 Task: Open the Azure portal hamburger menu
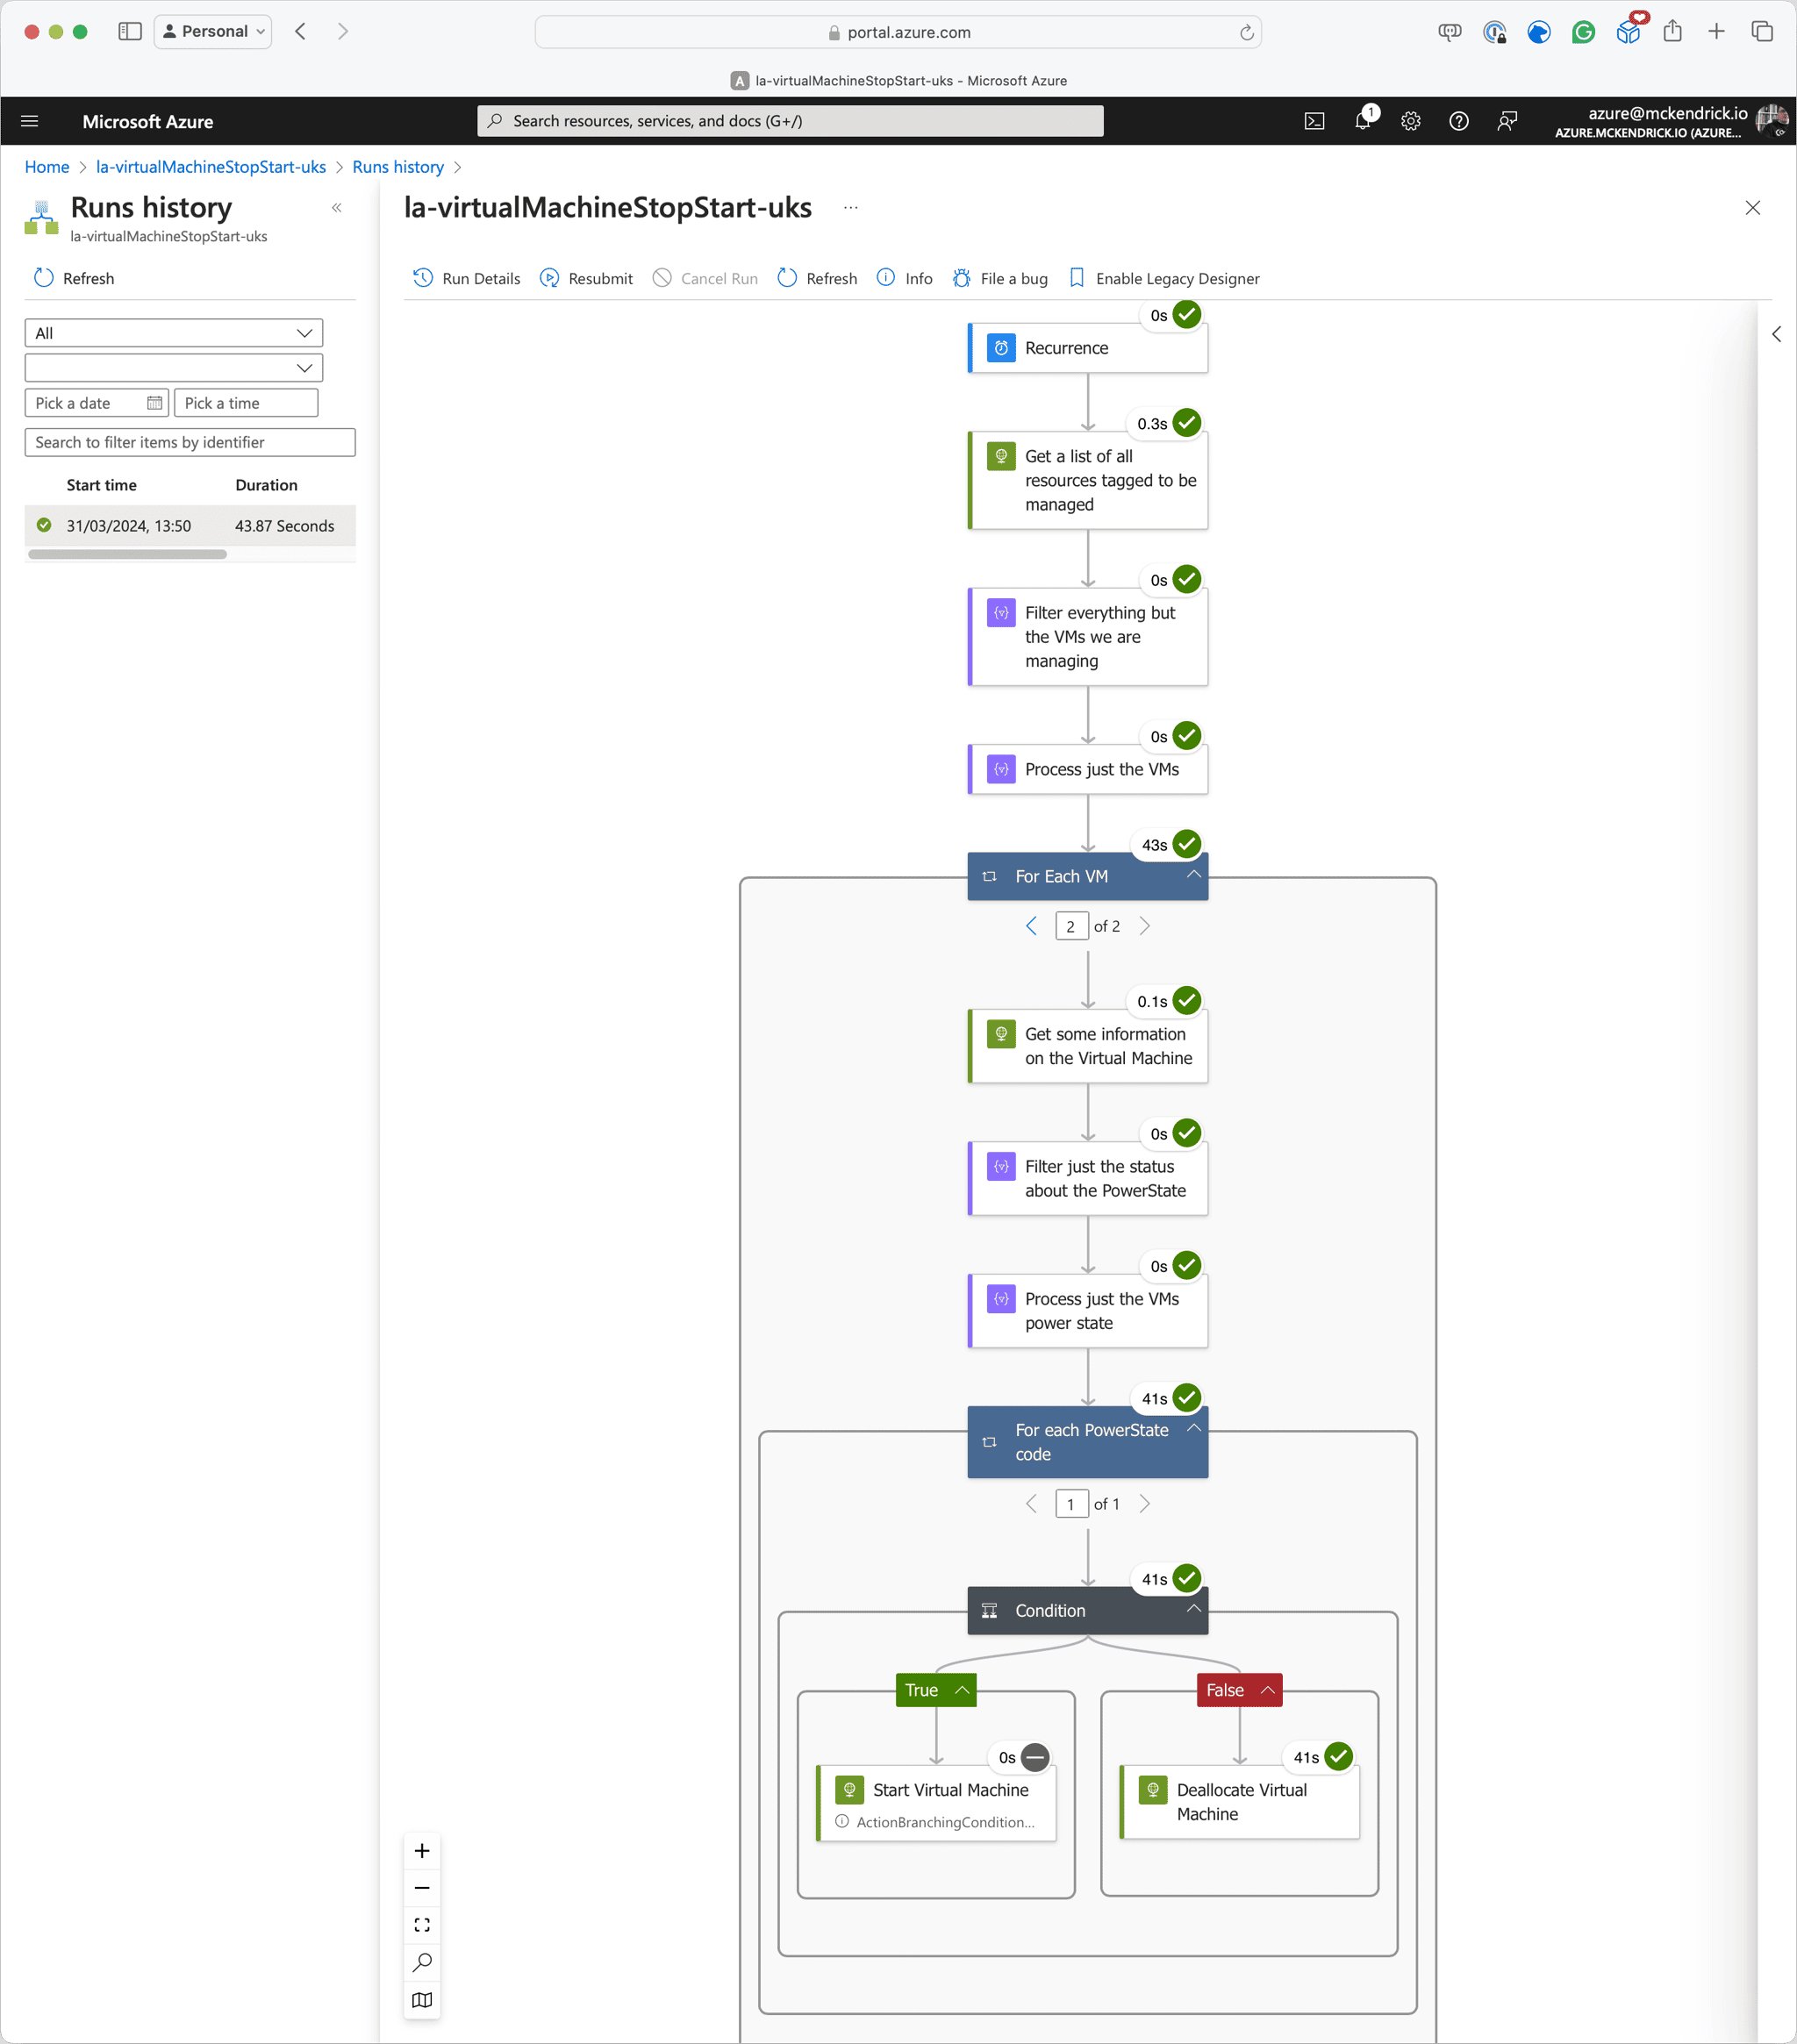pyautogui.click(x=30, y=121)
